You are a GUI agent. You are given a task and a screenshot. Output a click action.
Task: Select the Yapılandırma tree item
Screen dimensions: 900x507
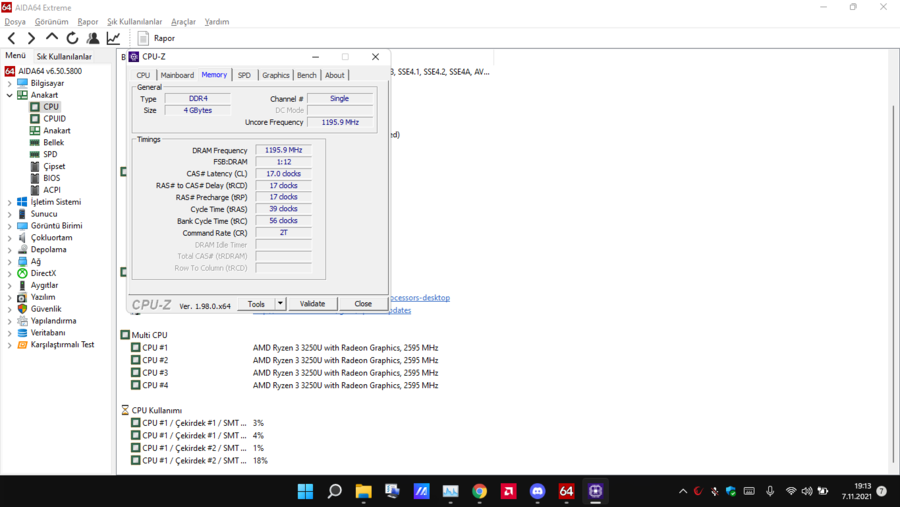click(53, 321)
